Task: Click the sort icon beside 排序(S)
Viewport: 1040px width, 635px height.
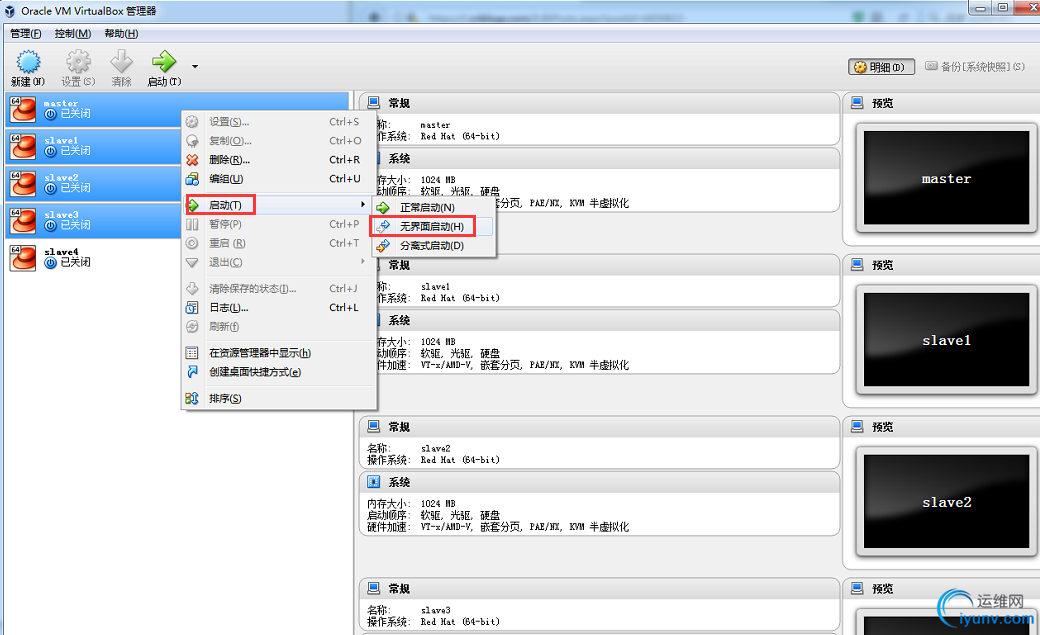Action: pyautogui.click(x=192, y=399)
